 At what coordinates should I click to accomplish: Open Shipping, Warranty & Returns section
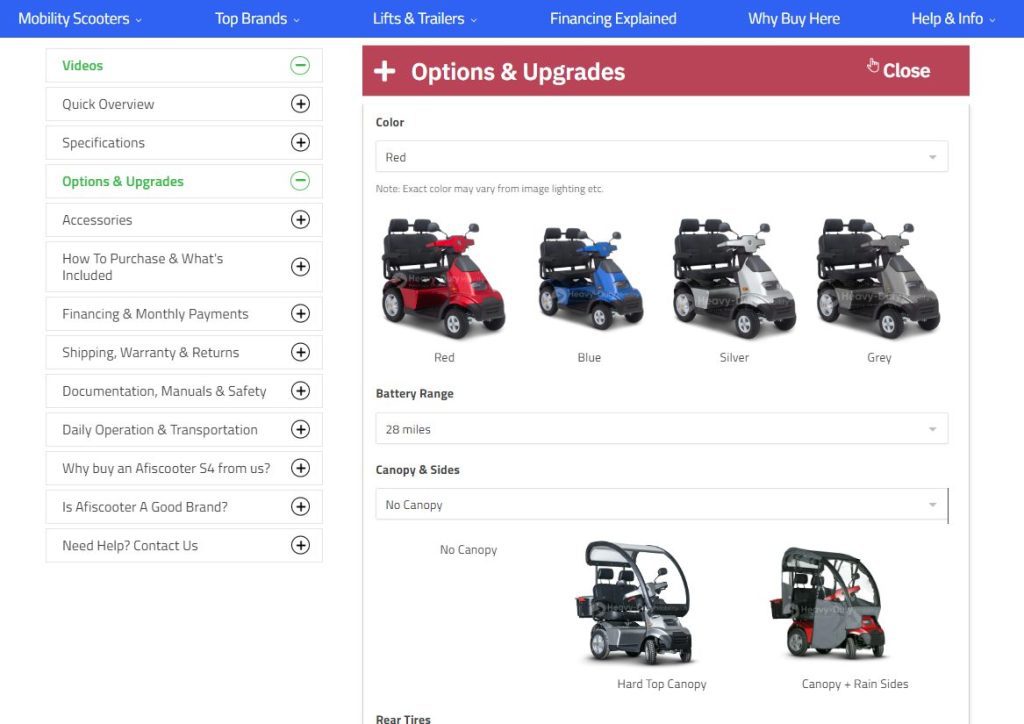point(184,352)
